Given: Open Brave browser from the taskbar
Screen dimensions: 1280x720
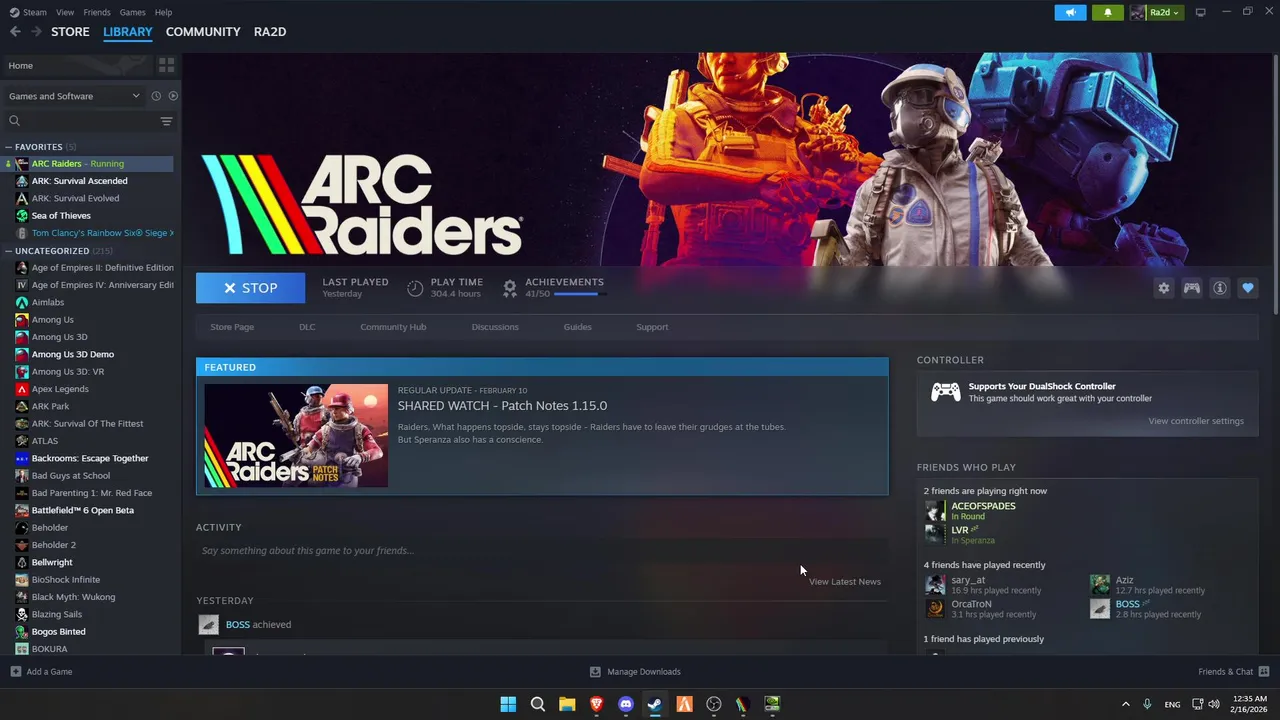Looking at the screenshot, I should coord(596,704).
